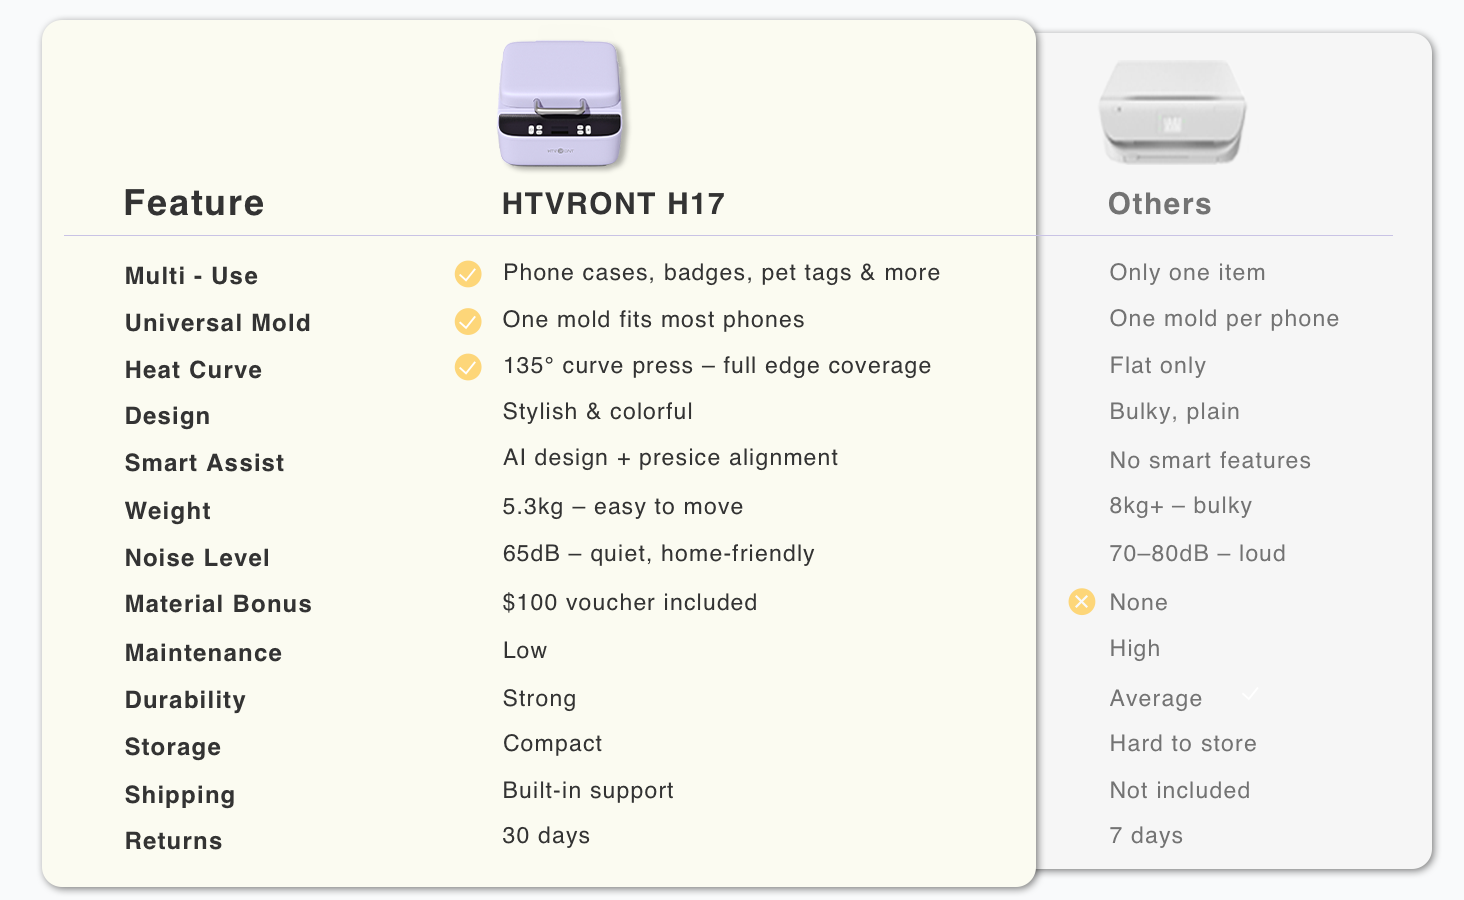Image resolution: width=1464 pixels, height=900 pixels.
Task: Click the Smart Assist row label
Action: click(x=204, y=463)
